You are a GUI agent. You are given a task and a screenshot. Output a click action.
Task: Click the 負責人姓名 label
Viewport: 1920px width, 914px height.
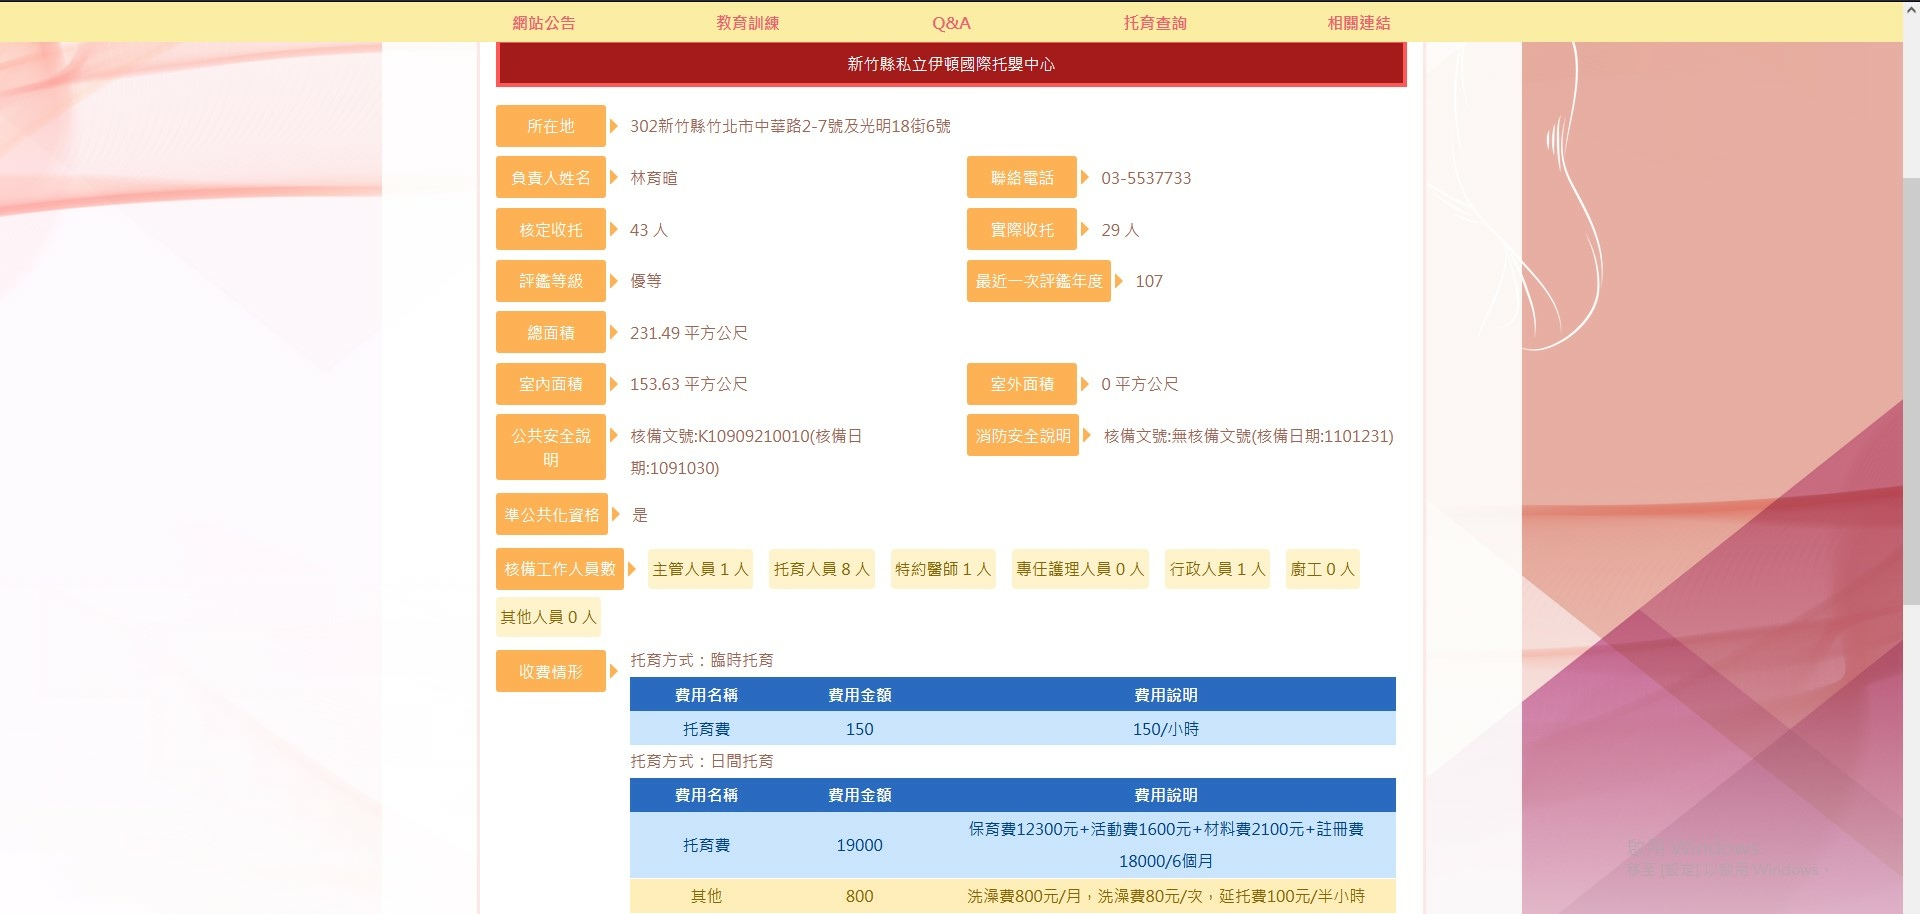click(551, 178)
